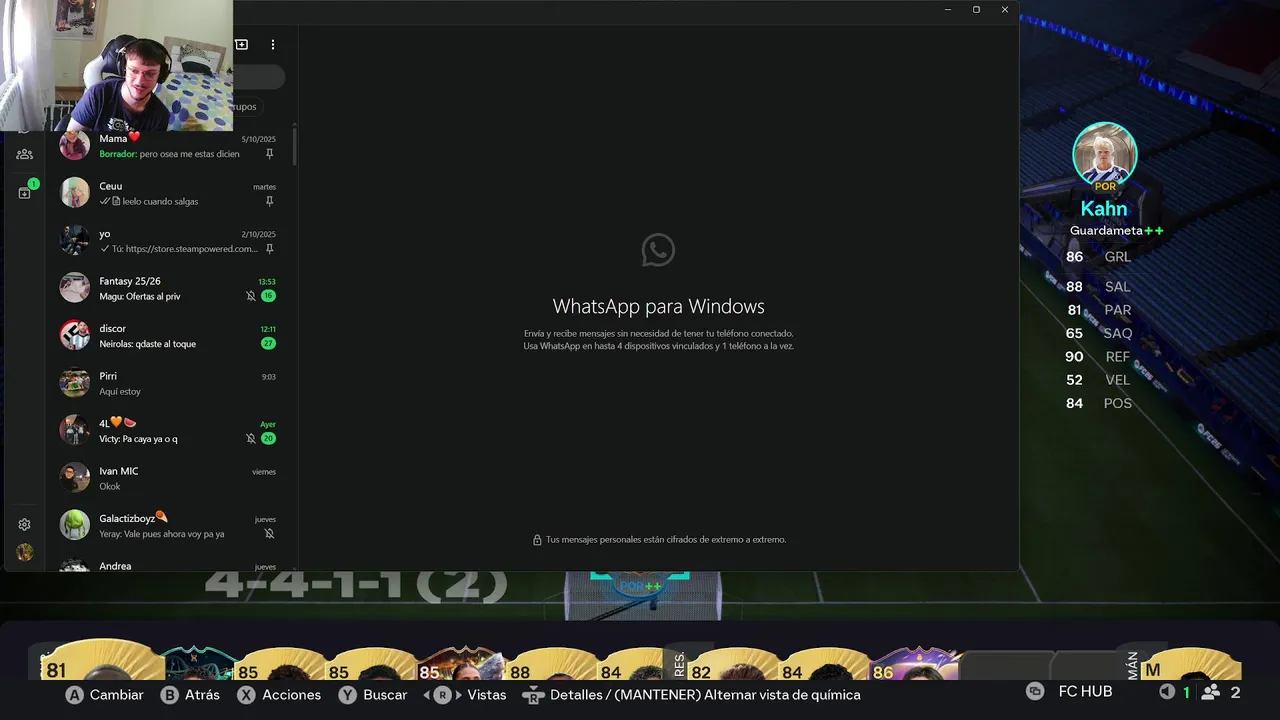Screen dimensions: 1280x720
Task: Click the A button icon for Cambiar
Action: coord(75,694)
